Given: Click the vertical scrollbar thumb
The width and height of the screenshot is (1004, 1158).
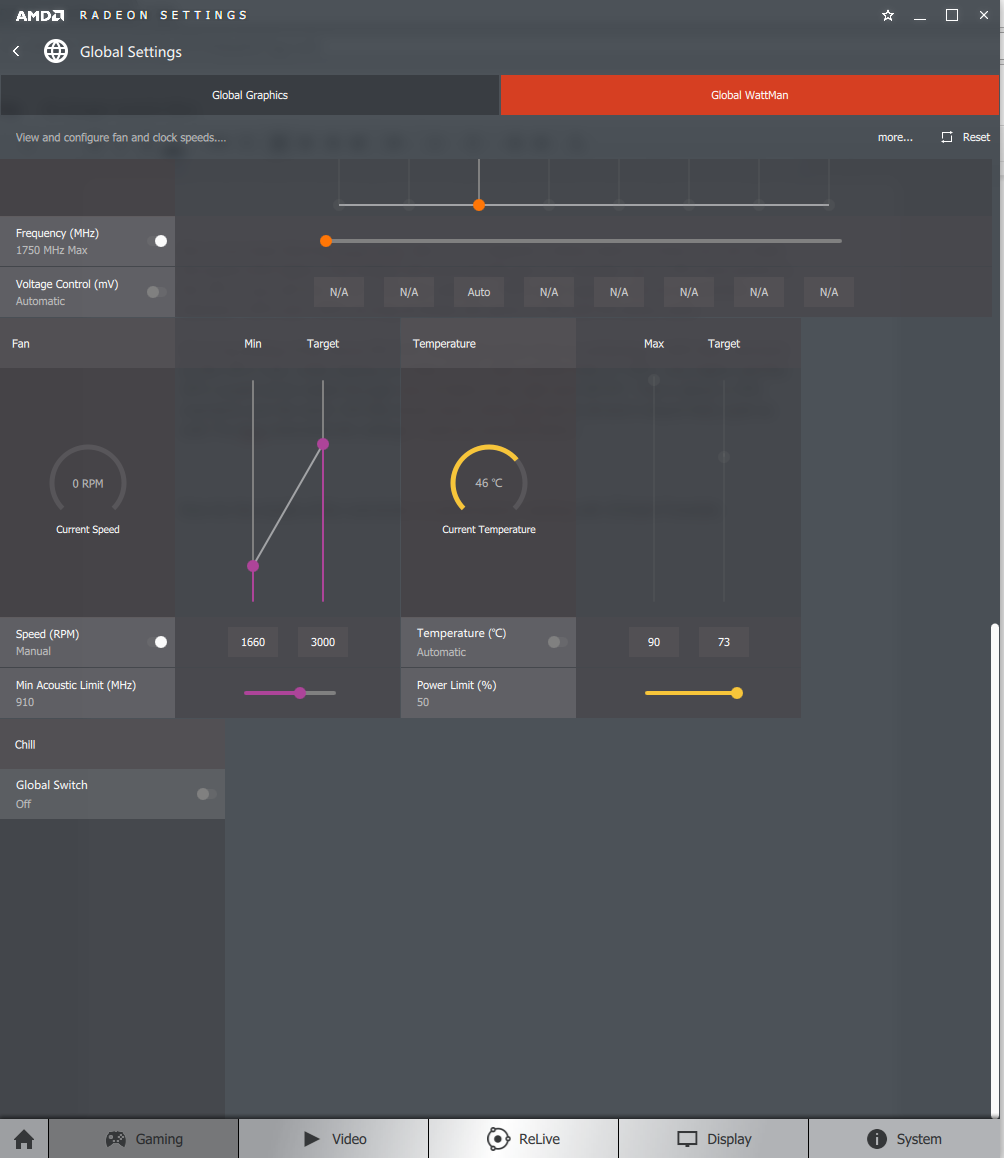Looking at the screenshot, I should coord(995,870).
